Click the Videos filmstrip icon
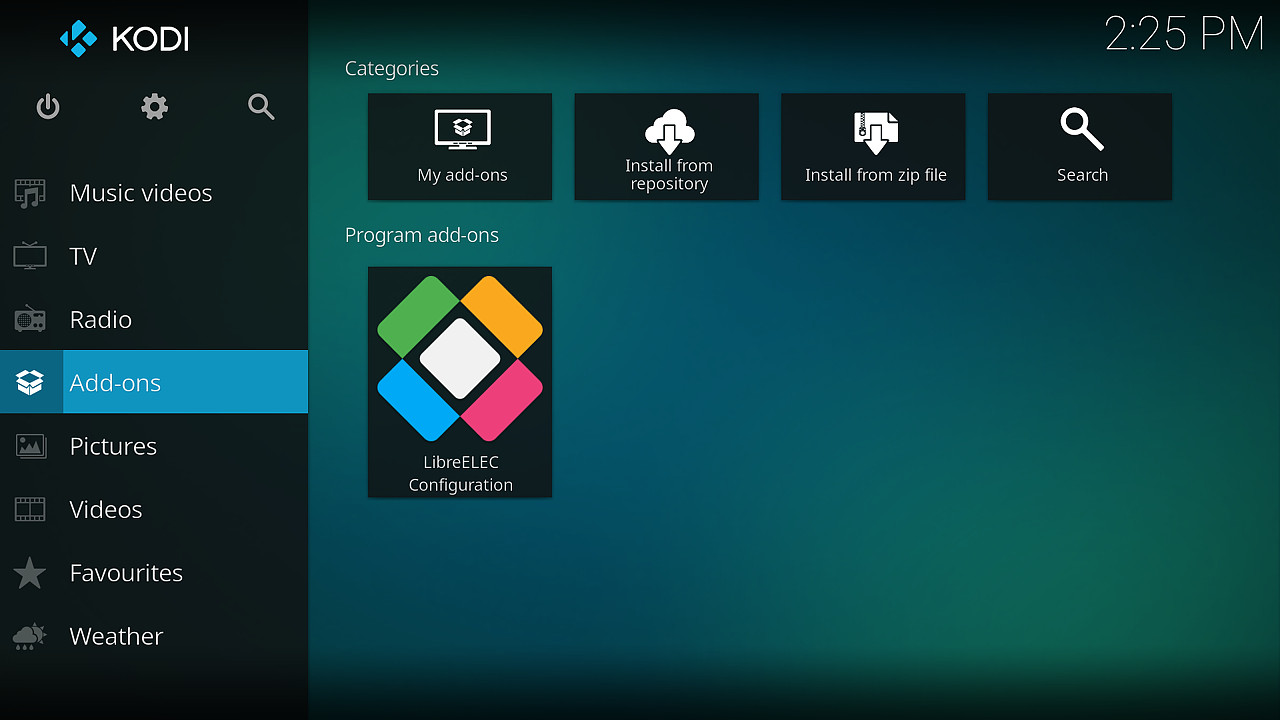Screen dimensions: 1280x720 coord(30,509)
